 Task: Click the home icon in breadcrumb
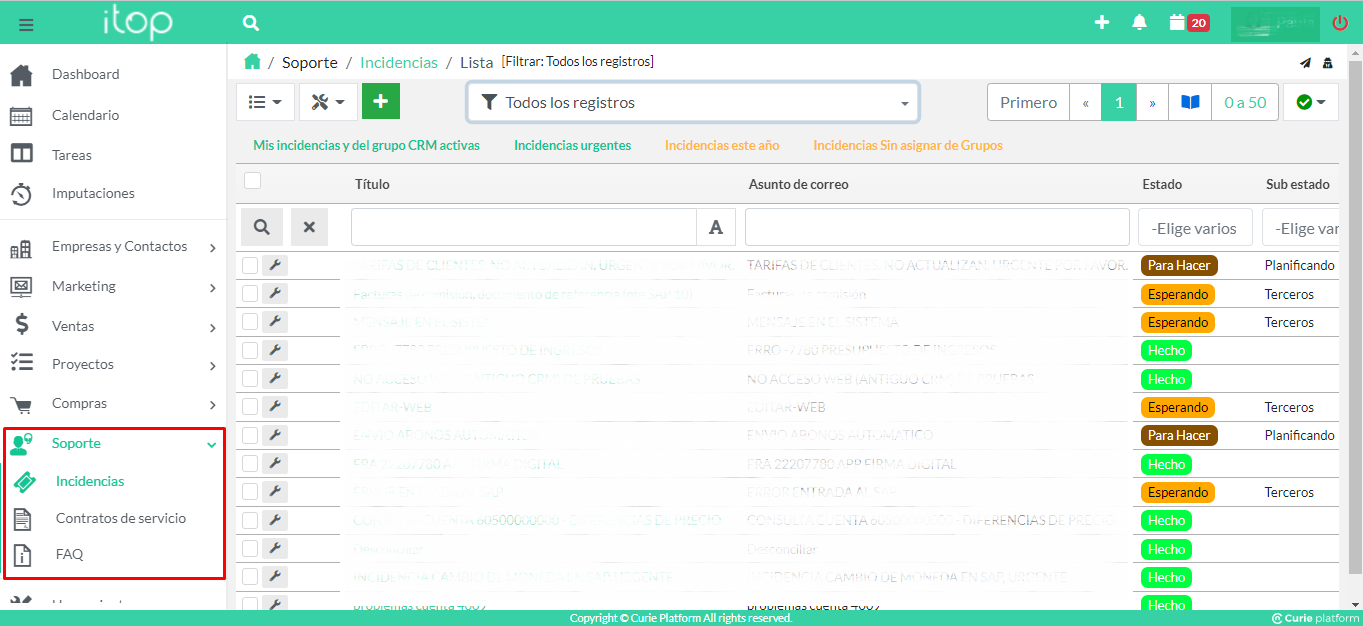point(252,62)
